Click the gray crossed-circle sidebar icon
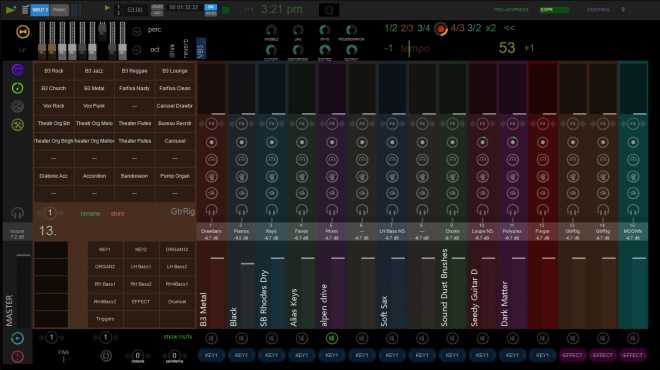This screenshot has width=660, height=370. 17,106
